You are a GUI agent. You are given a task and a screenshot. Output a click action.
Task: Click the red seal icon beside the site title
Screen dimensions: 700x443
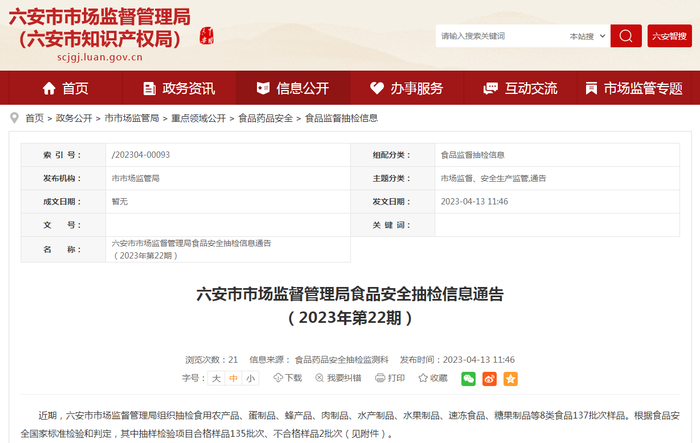207,36
